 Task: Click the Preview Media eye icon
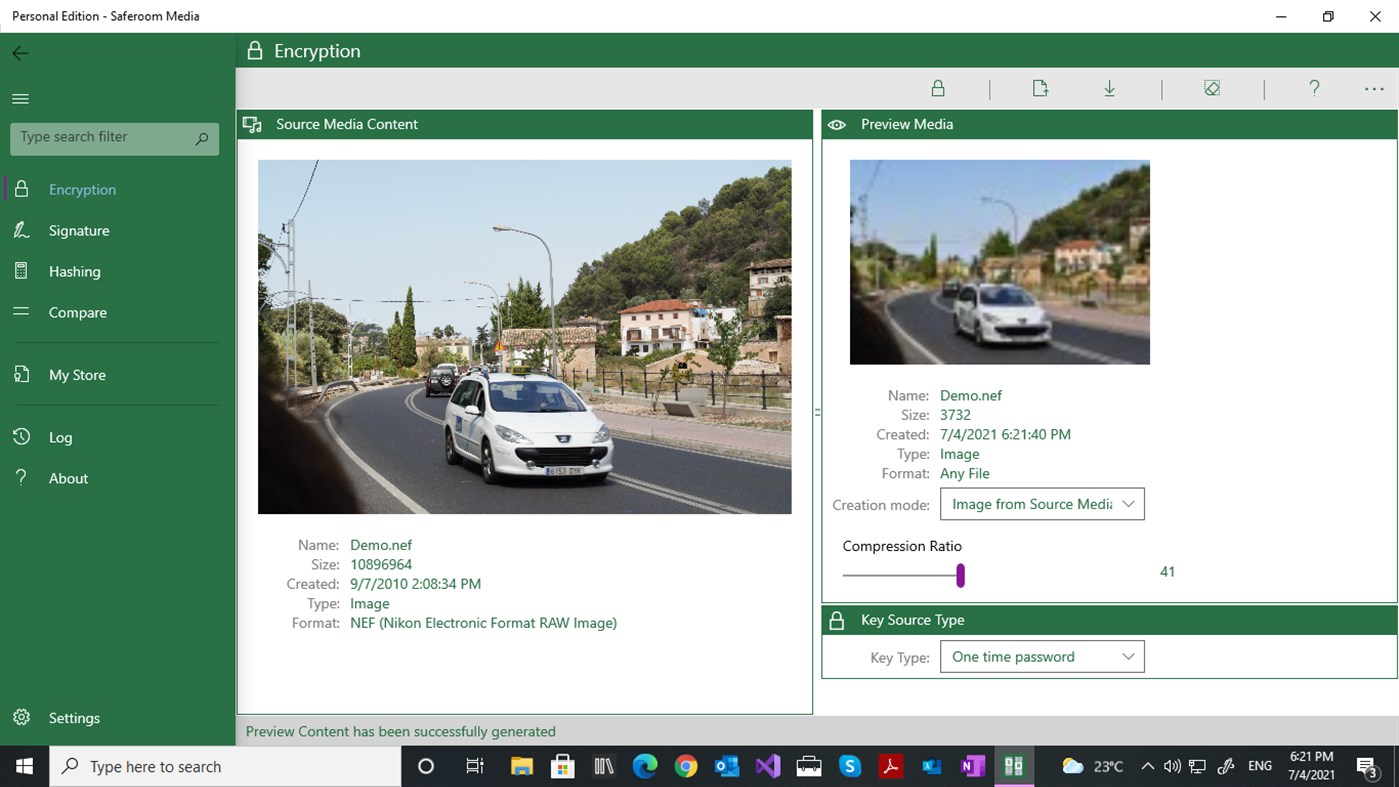coord(836,124)
